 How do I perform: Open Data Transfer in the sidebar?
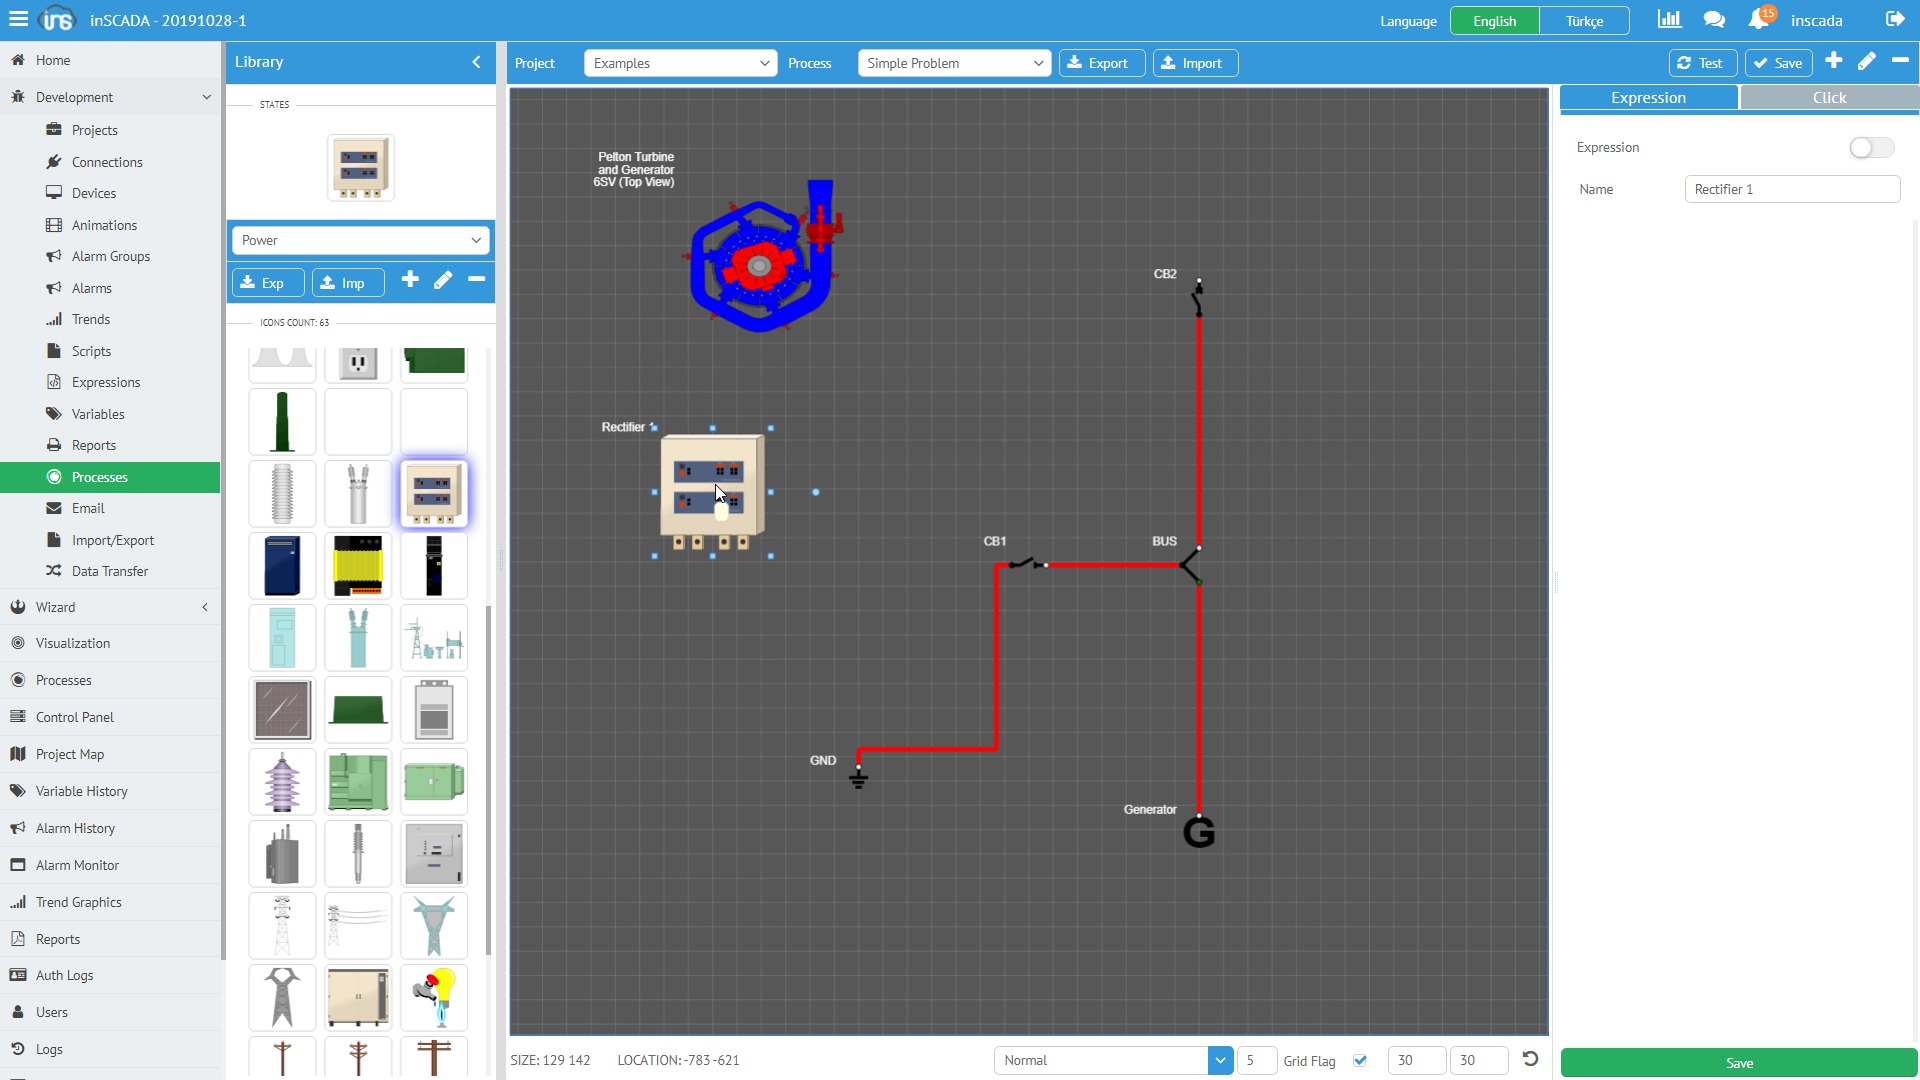point(110,571)
